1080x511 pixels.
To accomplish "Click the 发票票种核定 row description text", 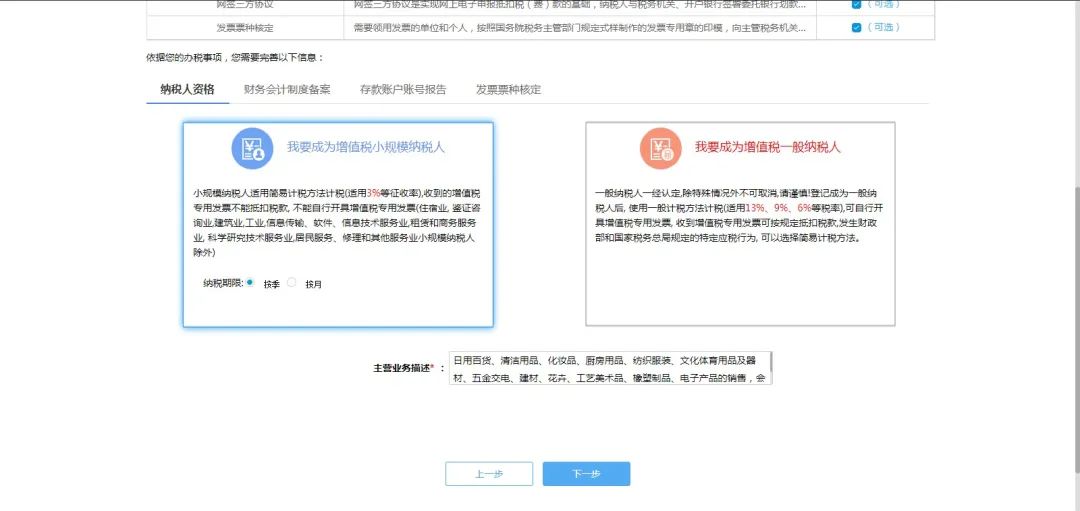I will pyautogui.click(x=579, y=28).
